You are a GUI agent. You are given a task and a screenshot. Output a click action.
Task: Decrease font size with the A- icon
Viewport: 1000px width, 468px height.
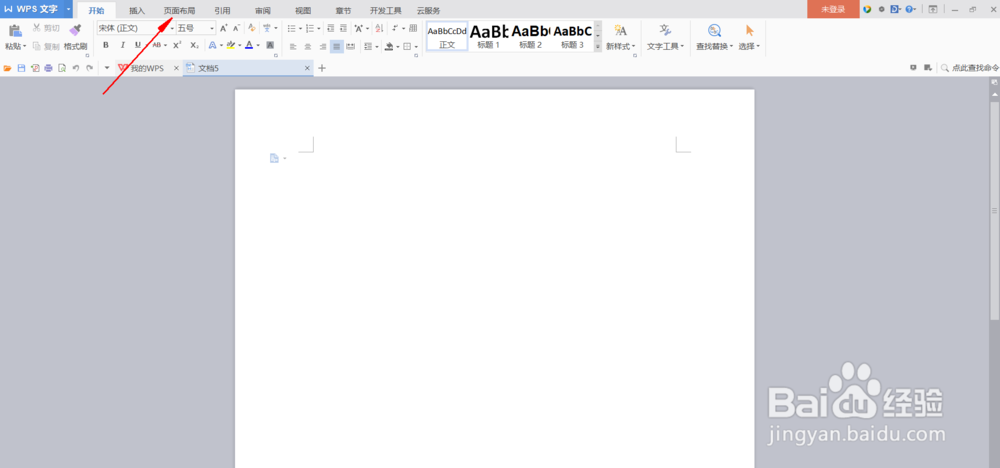[x=236, y=28]
